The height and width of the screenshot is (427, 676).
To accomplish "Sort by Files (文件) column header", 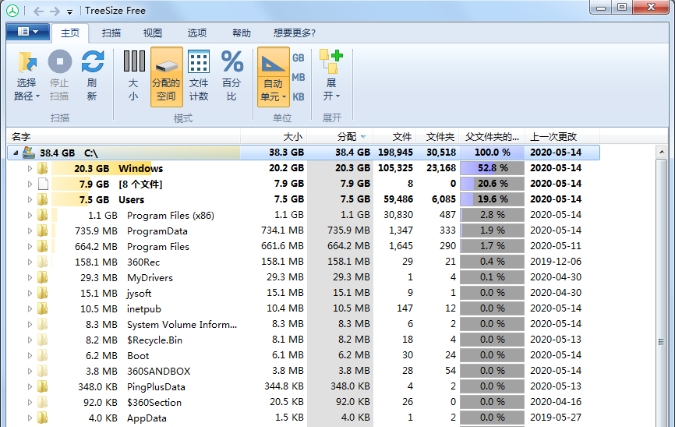I will 394,137.
